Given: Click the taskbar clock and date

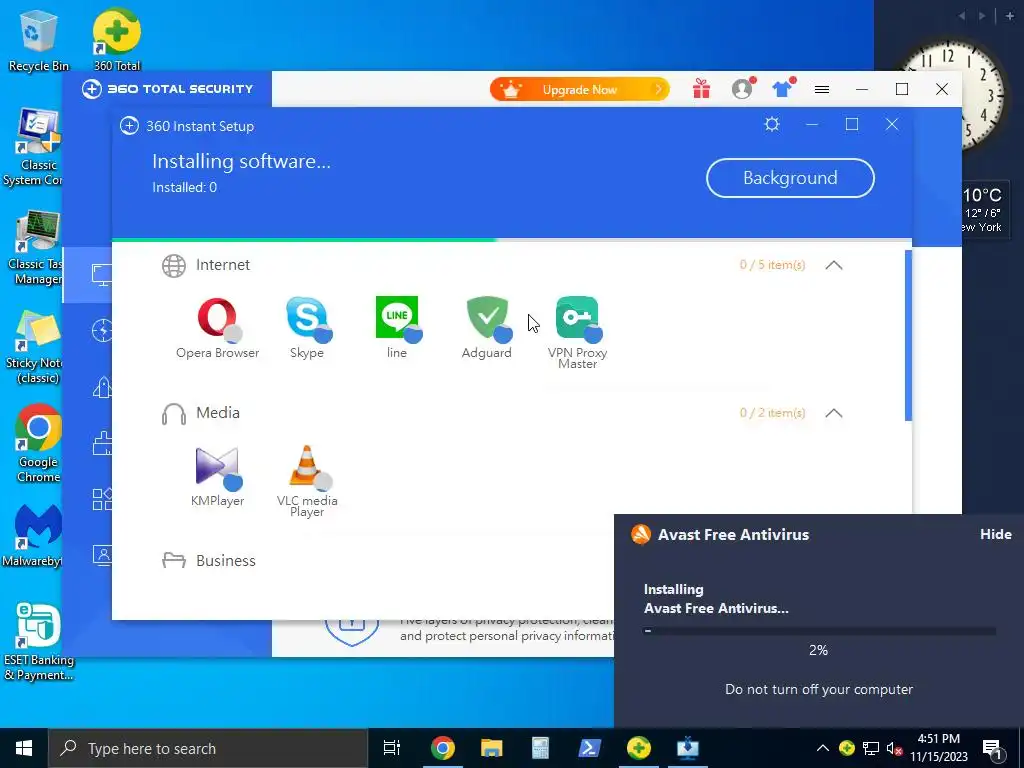Looking at the screenshot, I should click(939, 748).
